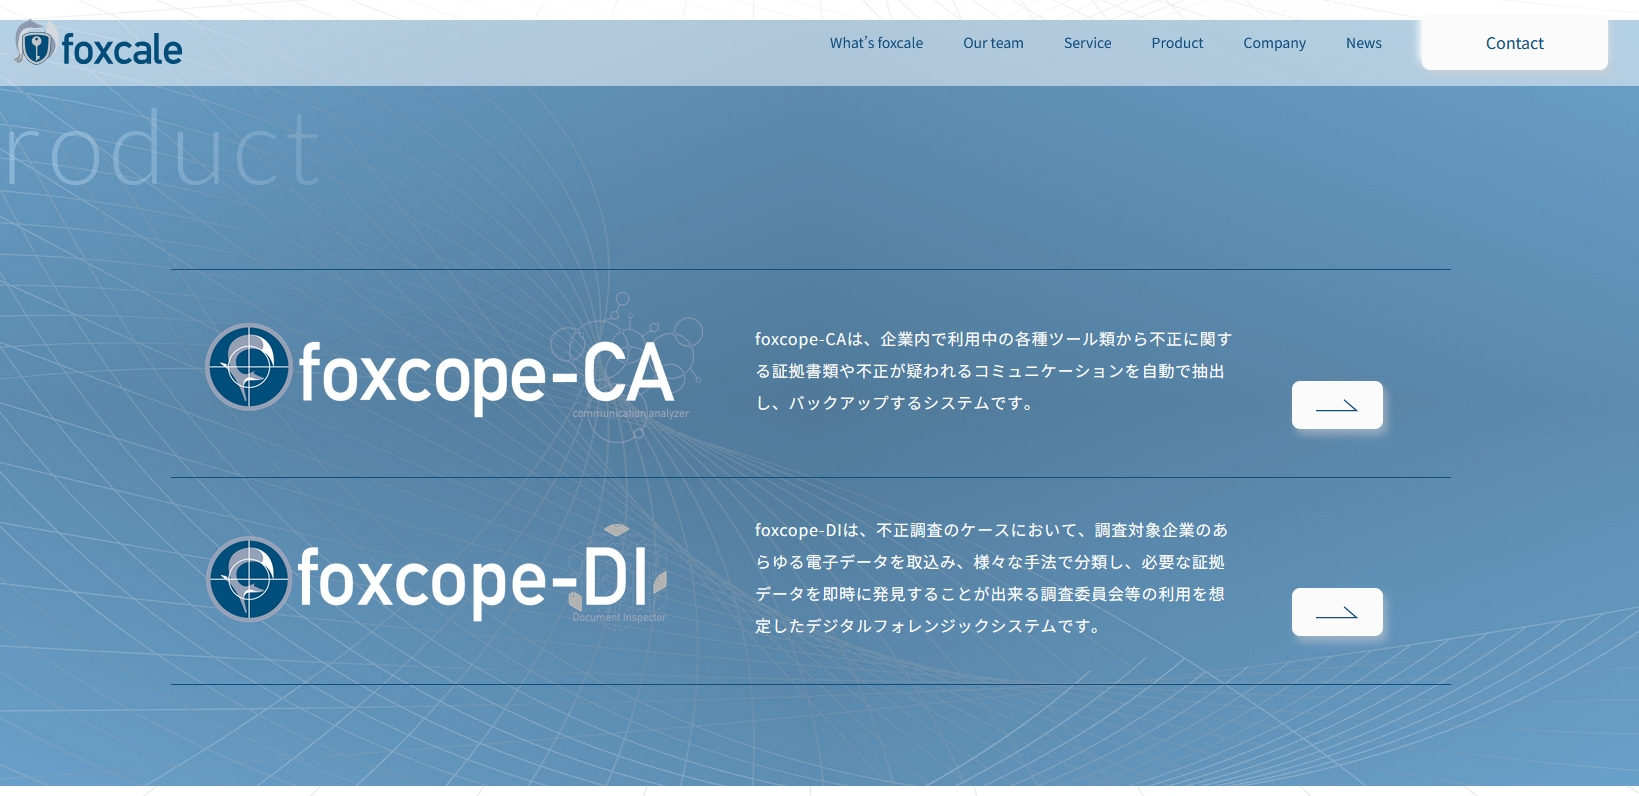The height and width of the screenshot is (796, 1639).
Task: Select Product in the top navigation
Action: 1177,43
